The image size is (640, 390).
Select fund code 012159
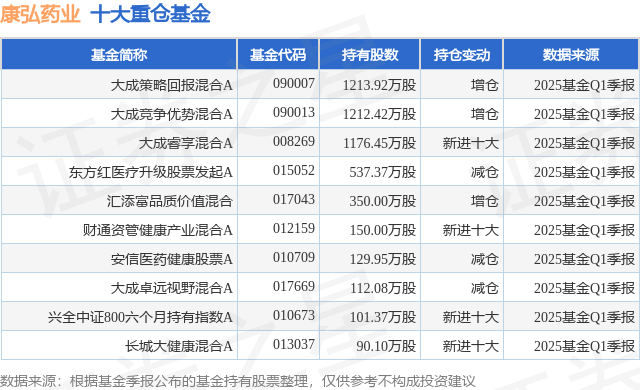(x=294, y=228)
